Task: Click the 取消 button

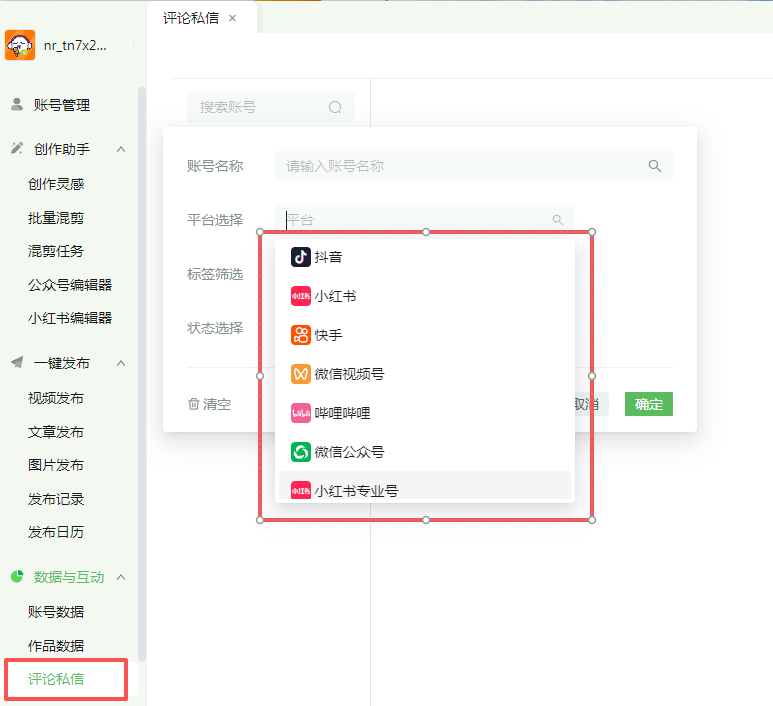Action: pos(592,404)
